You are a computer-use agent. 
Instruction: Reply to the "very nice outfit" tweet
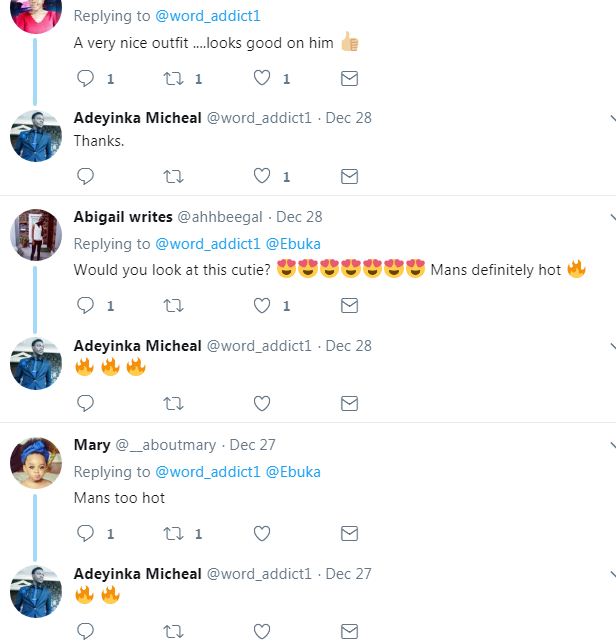(86, 78)
